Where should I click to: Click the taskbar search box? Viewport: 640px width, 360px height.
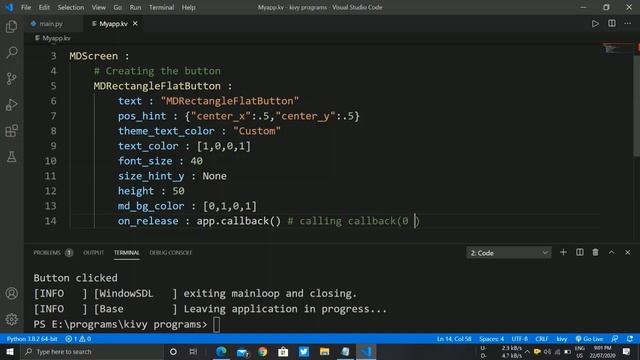point(91,351)
